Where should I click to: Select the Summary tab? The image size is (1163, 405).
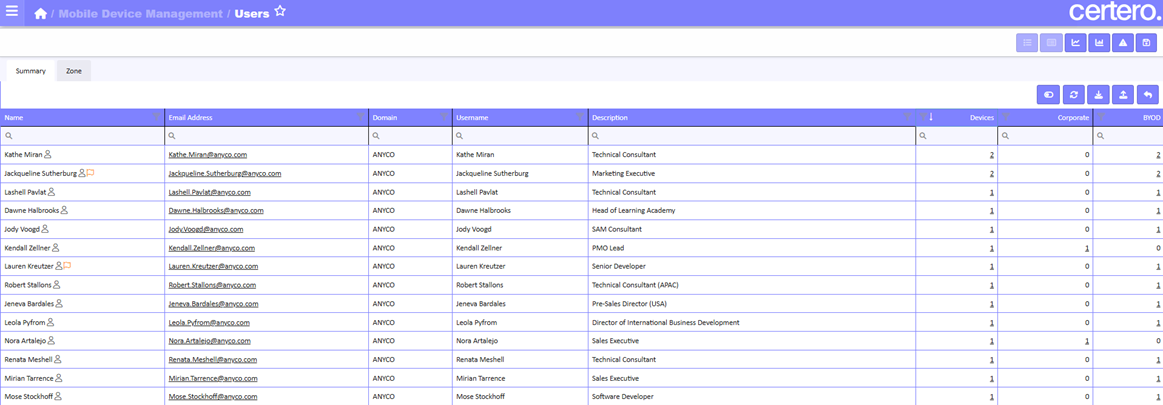pos(30,71)
